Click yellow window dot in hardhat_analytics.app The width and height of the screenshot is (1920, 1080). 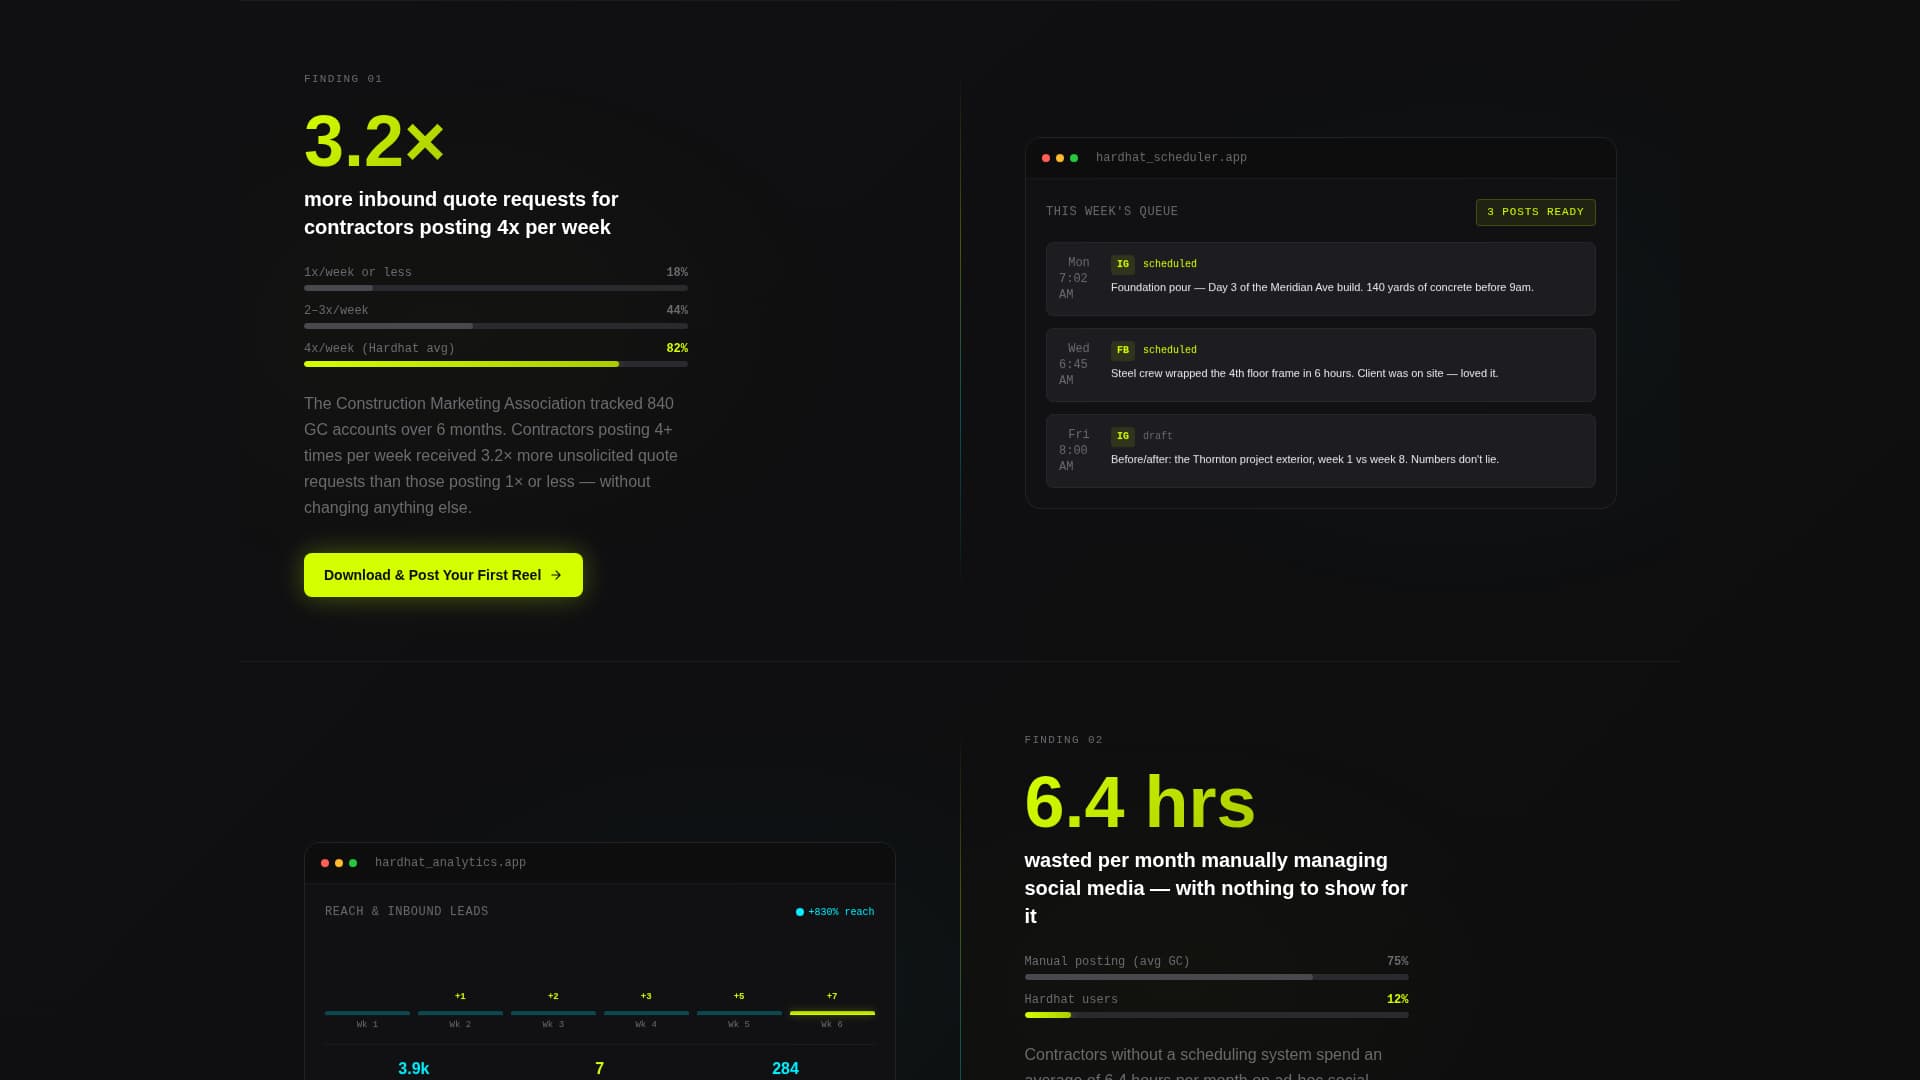pyautogui.click(x=339, y=863)
